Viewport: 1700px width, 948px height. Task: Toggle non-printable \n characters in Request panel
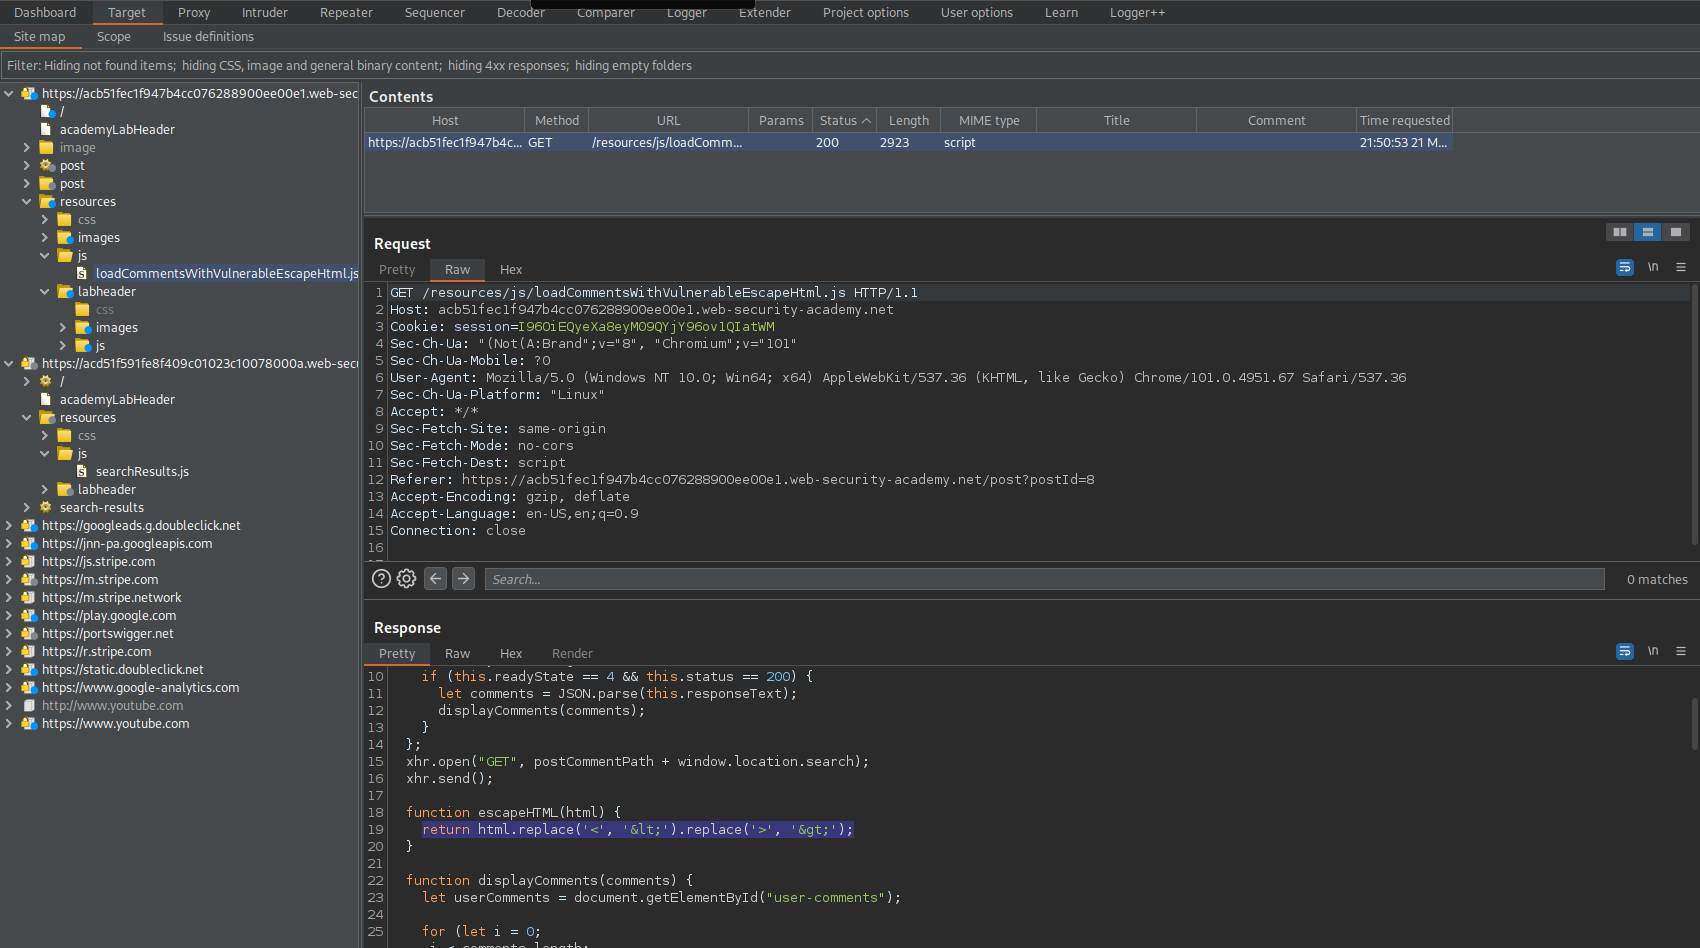pos(1653,267)
